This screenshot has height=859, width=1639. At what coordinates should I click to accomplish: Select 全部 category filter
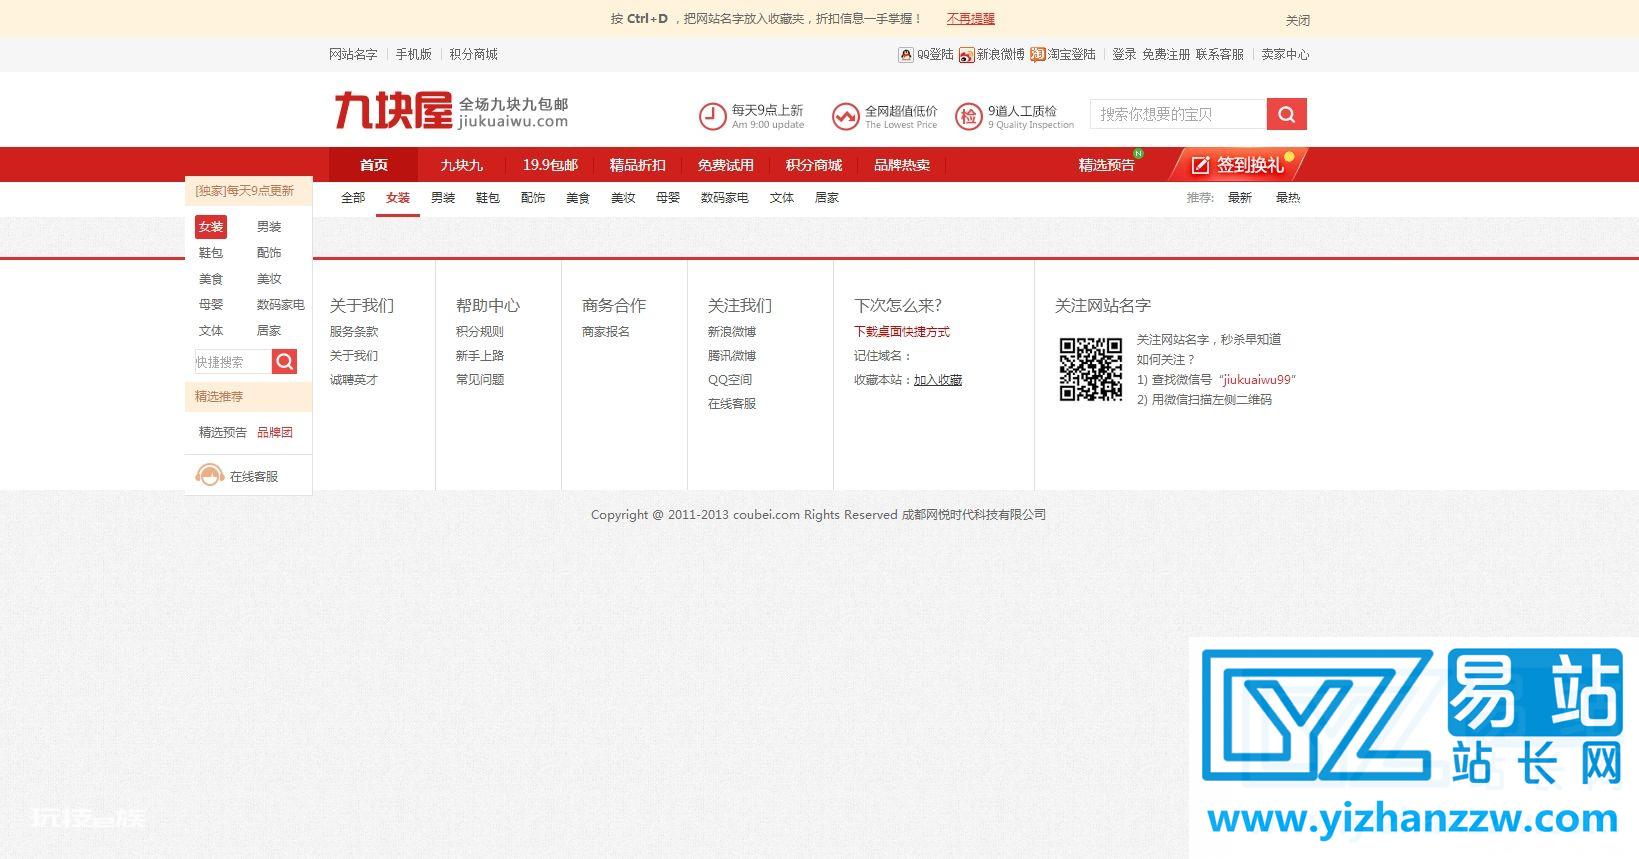click(353, 198)
